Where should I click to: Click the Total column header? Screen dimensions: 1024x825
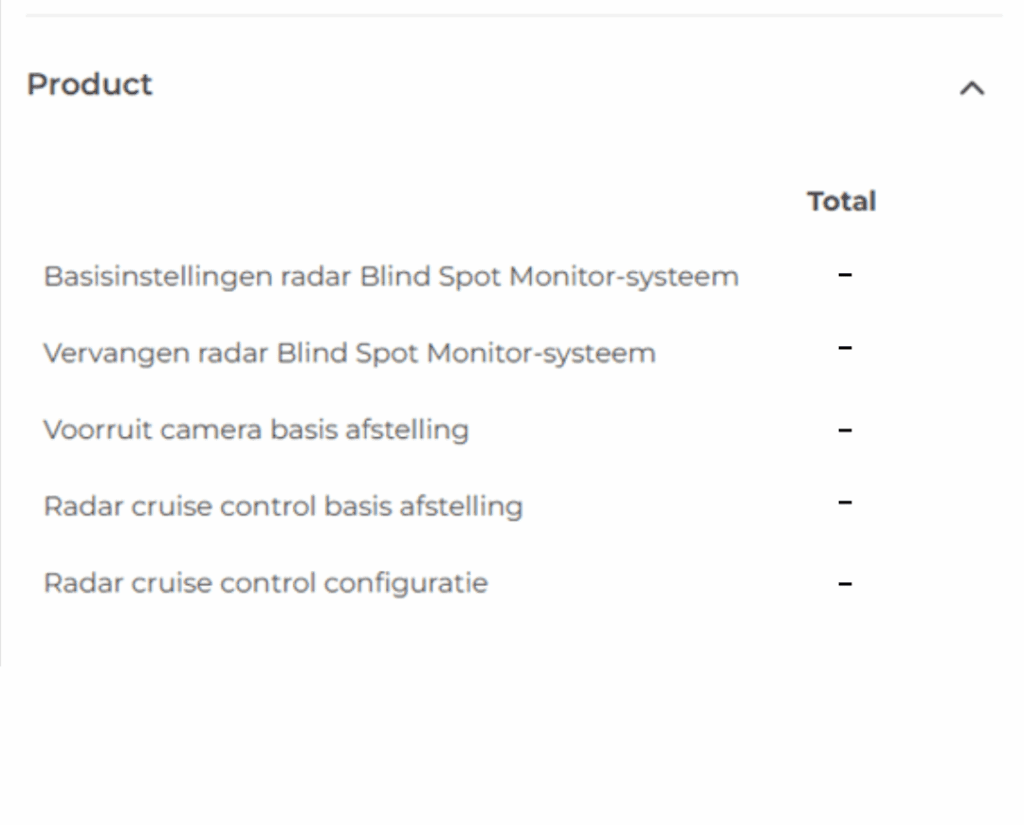click(x=842, y=201)
